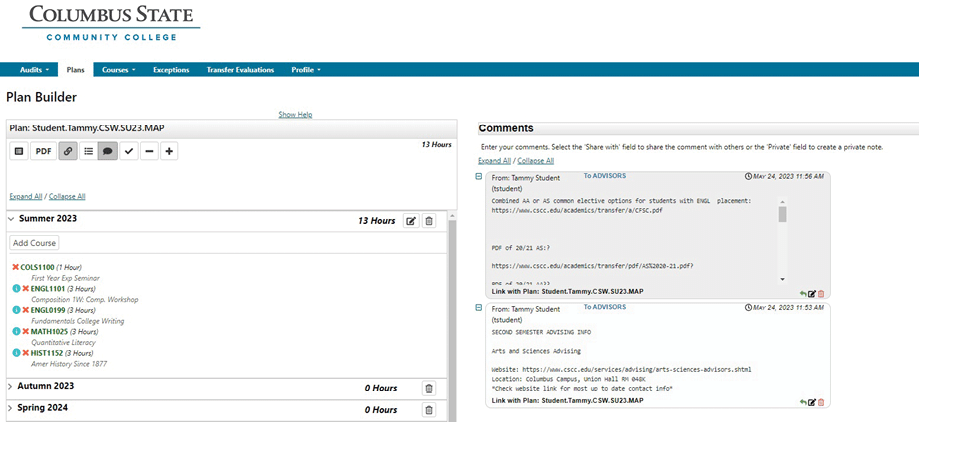Image resolution: width=979 pixels, height=461 pixels.
Task: Collapse the Summer 2023 term section
Action: coord(11,219)
